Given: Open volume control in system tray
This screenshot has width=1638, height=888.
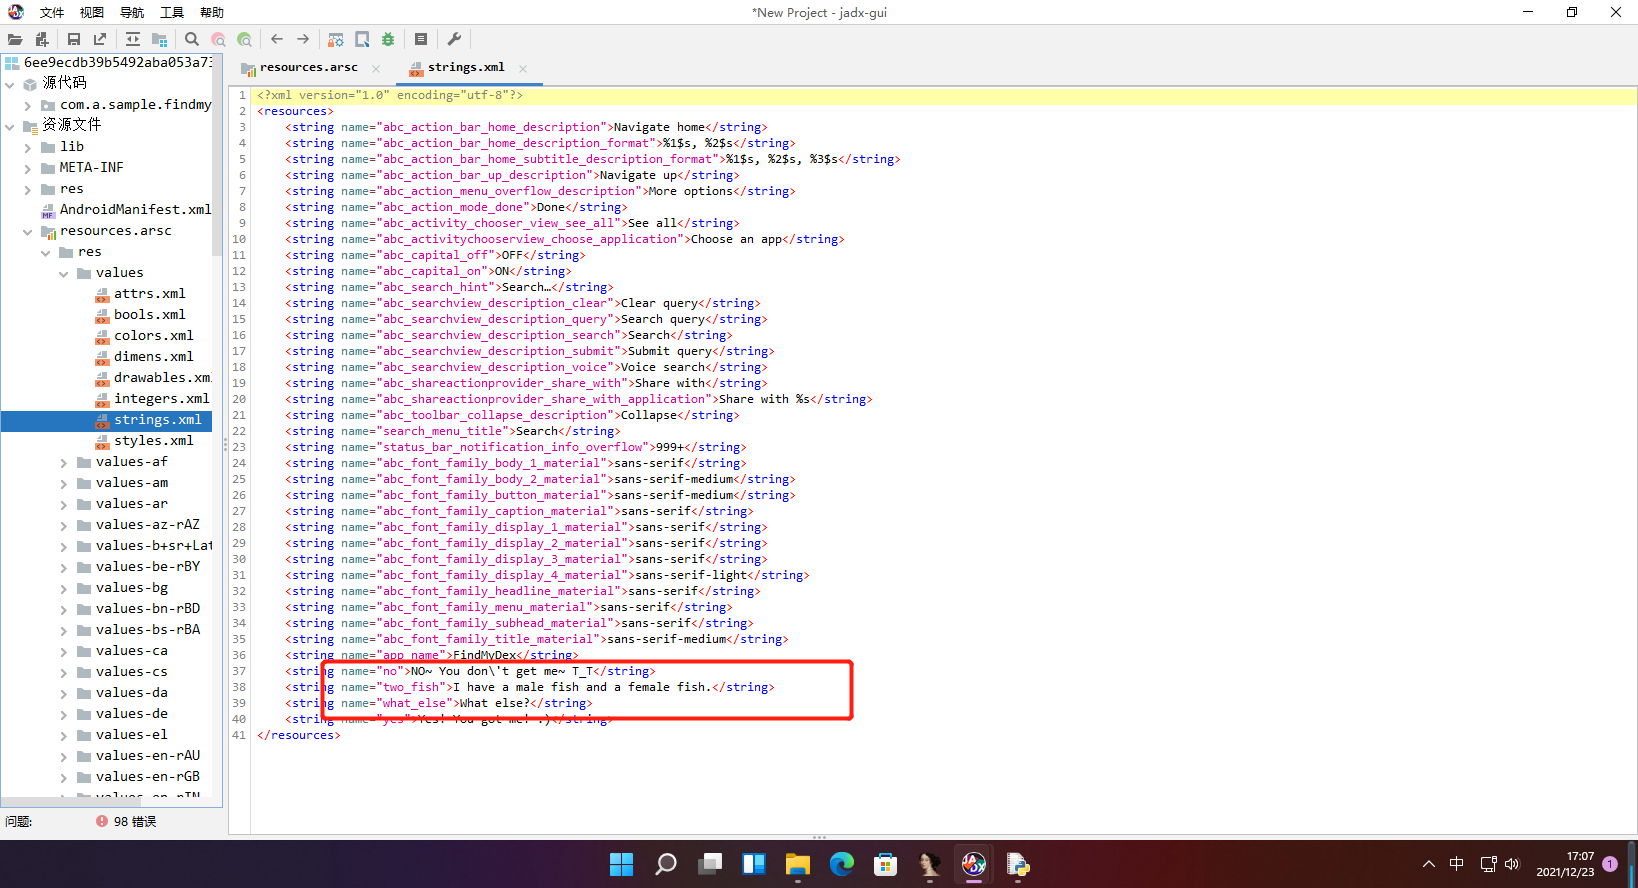Looking at the screenshot, I should pyautogui.click(x=1512, y=864).
